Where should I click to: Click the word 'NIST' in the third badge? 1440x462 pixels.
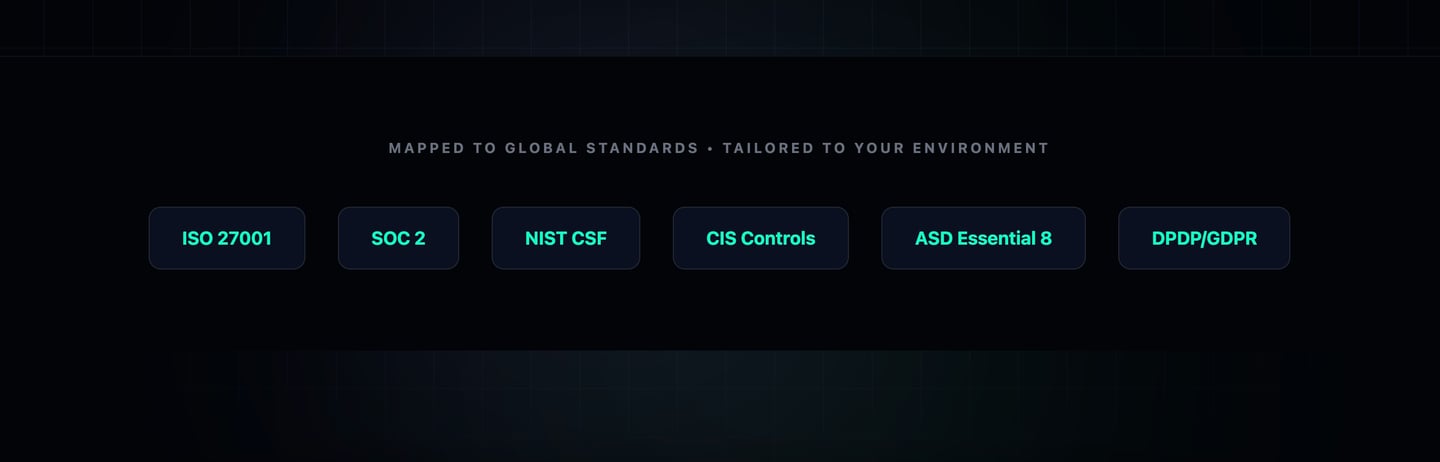(546, 239)
